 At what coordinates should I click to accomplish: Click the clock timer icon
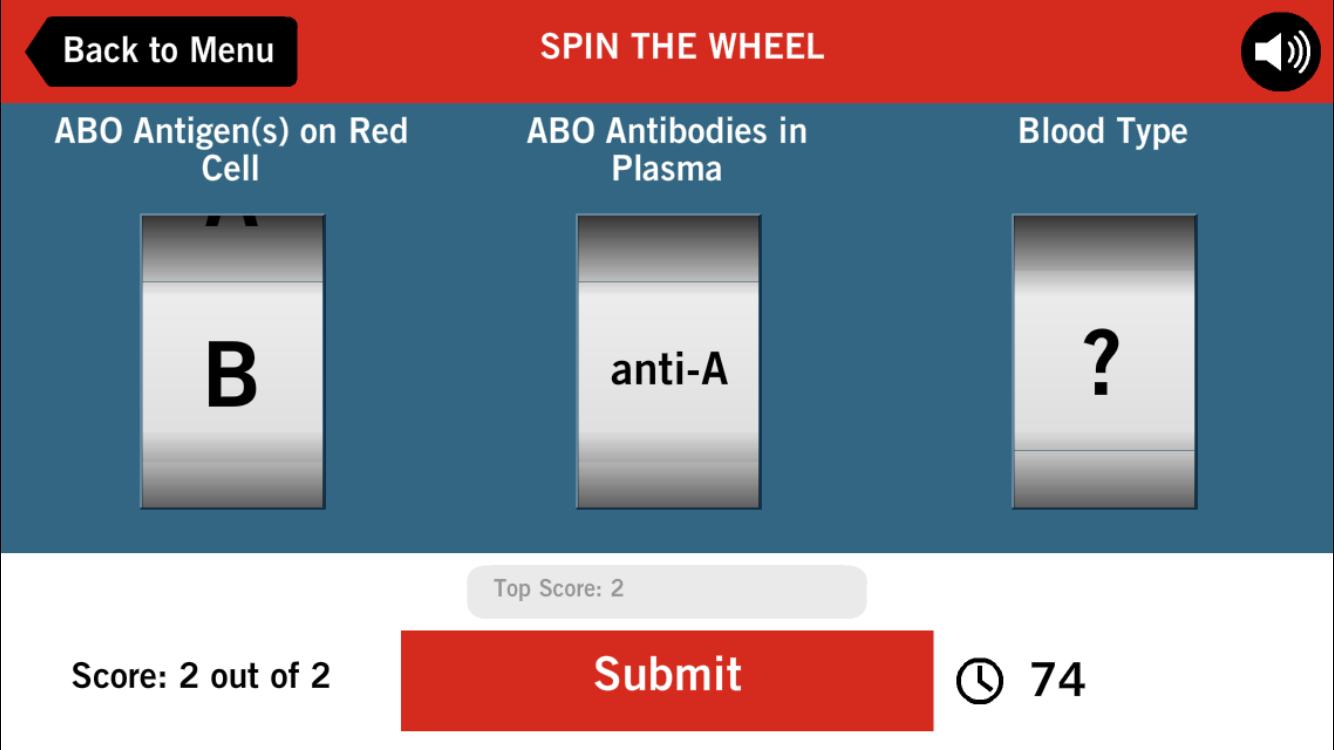point(979,680)
